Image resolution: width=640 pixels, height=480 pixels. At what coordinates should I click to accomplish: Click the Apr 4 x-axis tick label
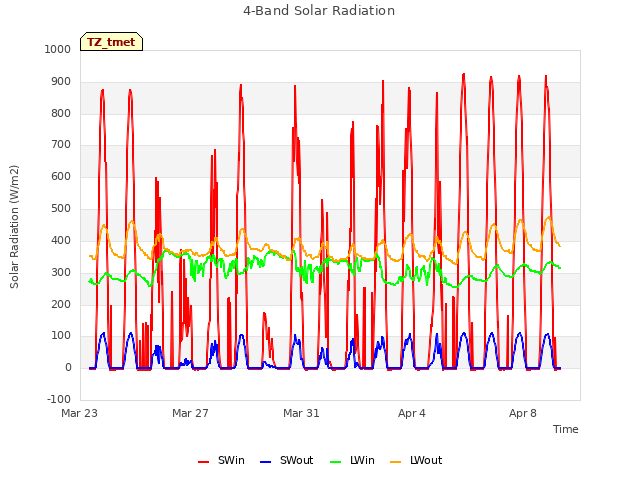[x=412, y=413]
